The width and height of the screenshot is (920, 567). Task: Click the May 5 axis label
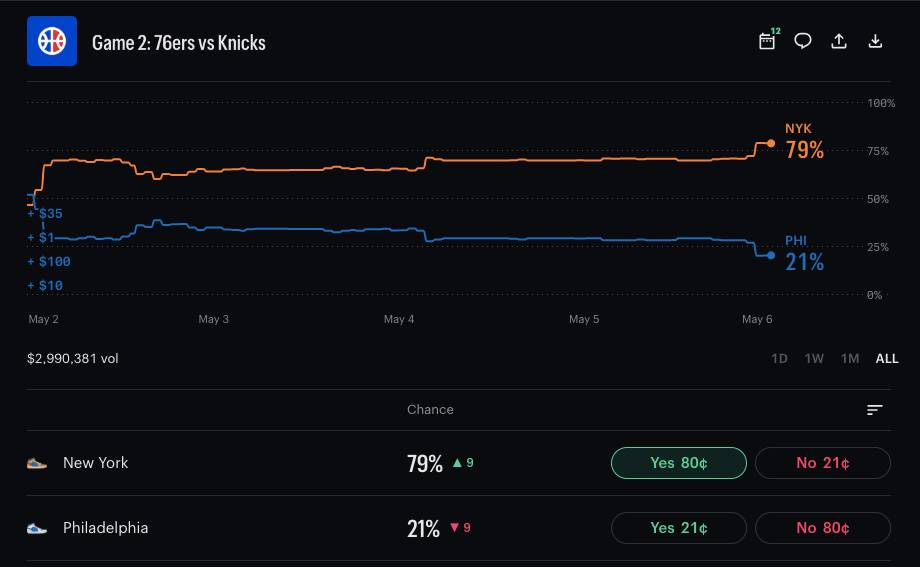[584, 319]
